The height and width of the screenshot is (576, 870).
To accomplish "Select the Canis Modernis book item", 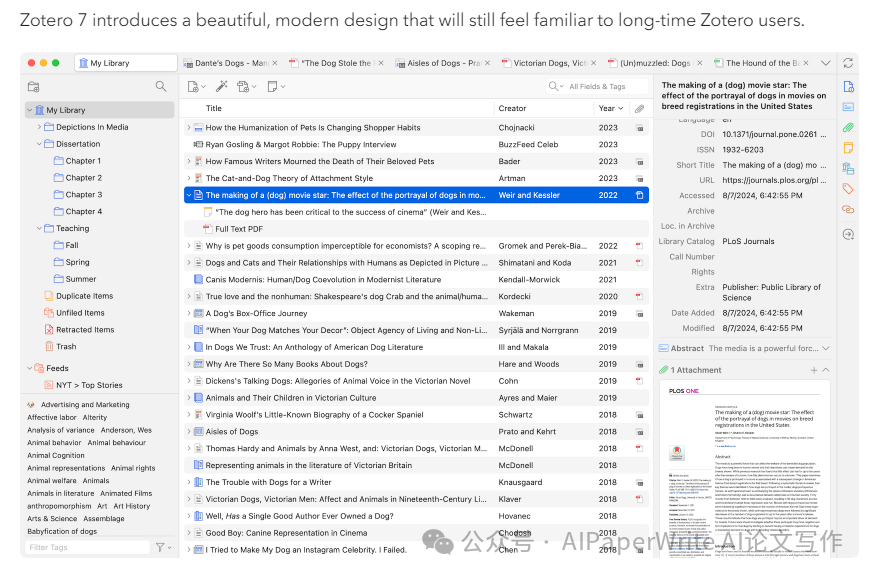I will click(x=416, y=280).
